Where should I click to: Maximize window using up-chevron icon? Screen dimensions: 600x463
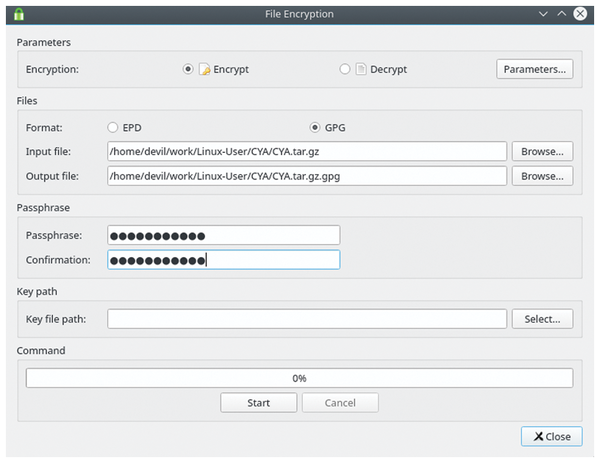[562, 14]
